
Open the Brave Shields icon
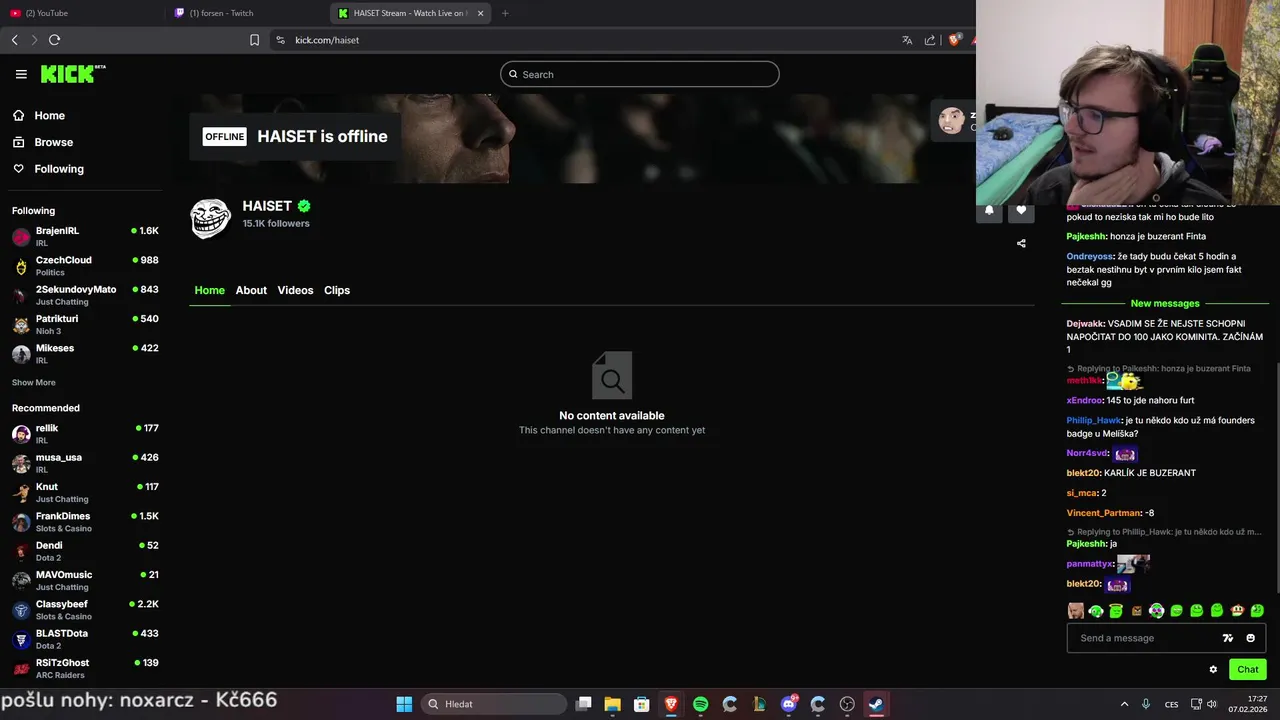[x=954, y=40]
